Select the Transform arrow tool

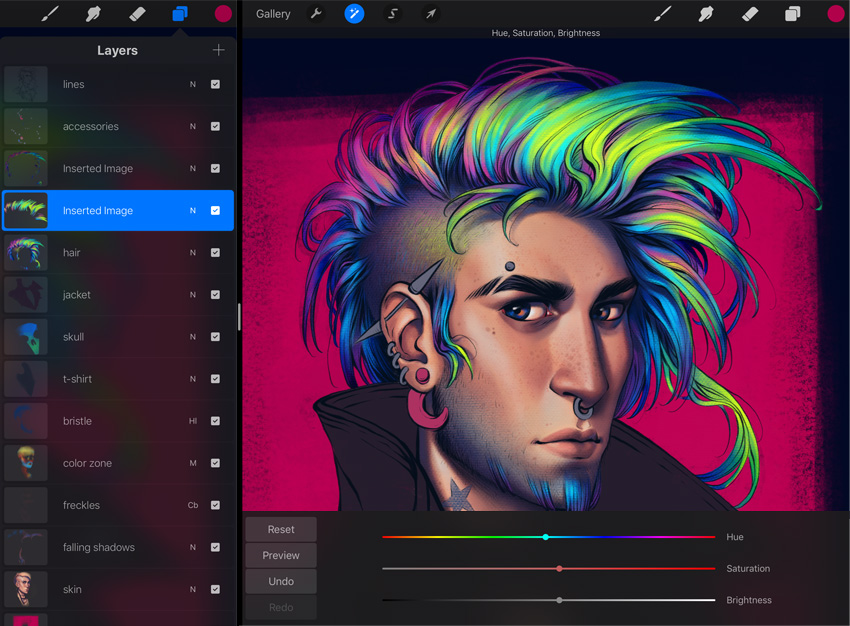point(430,14)
